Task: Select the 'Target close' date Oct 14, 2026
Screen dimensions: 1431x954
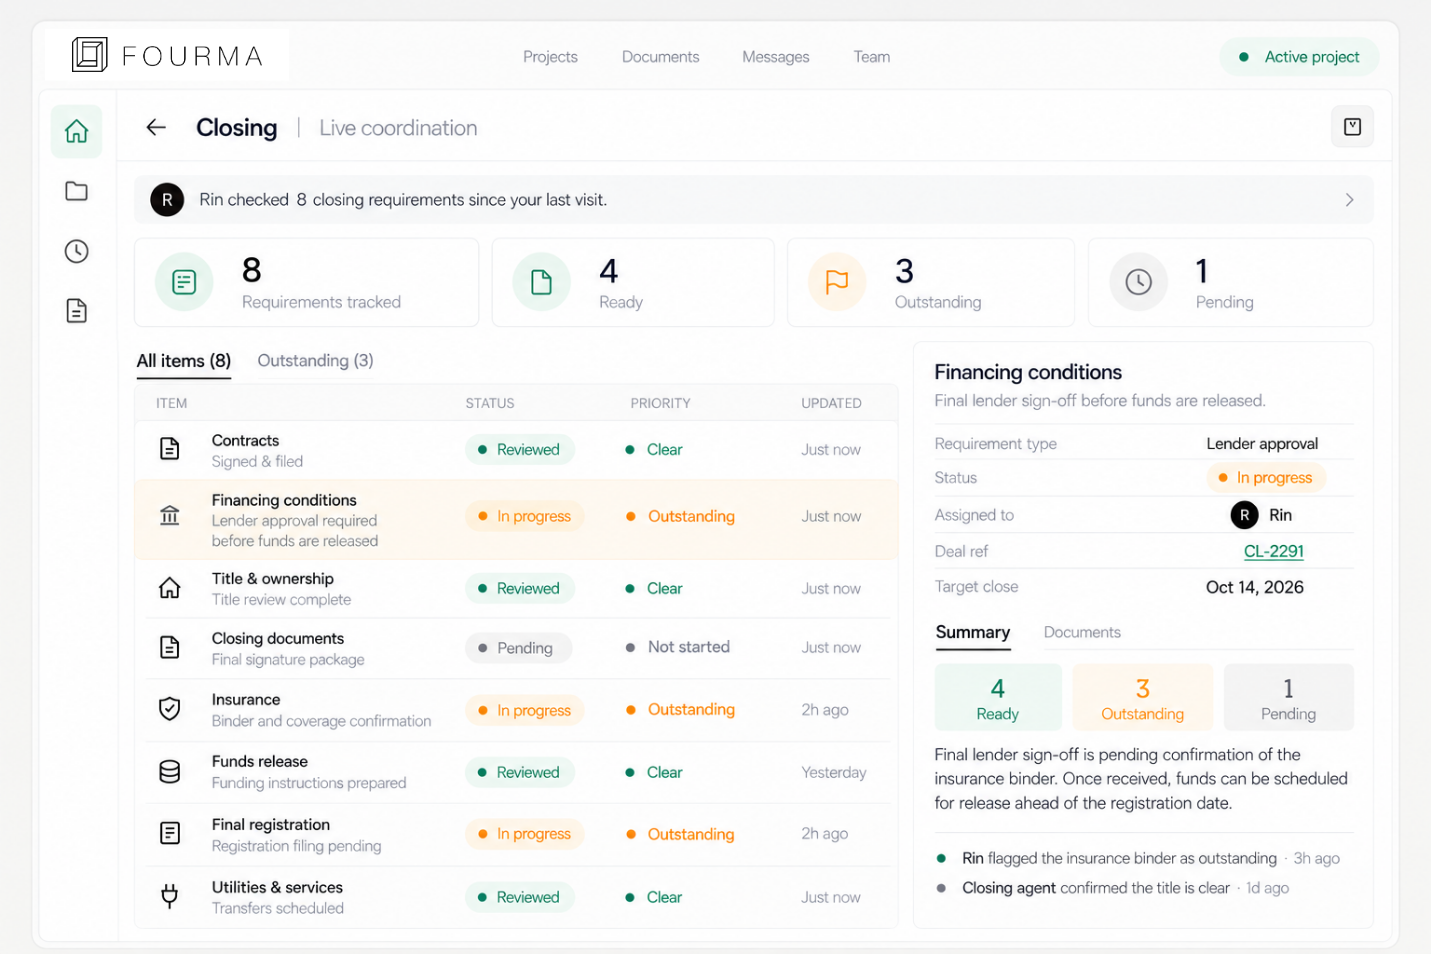Action: pos(1255,587)
